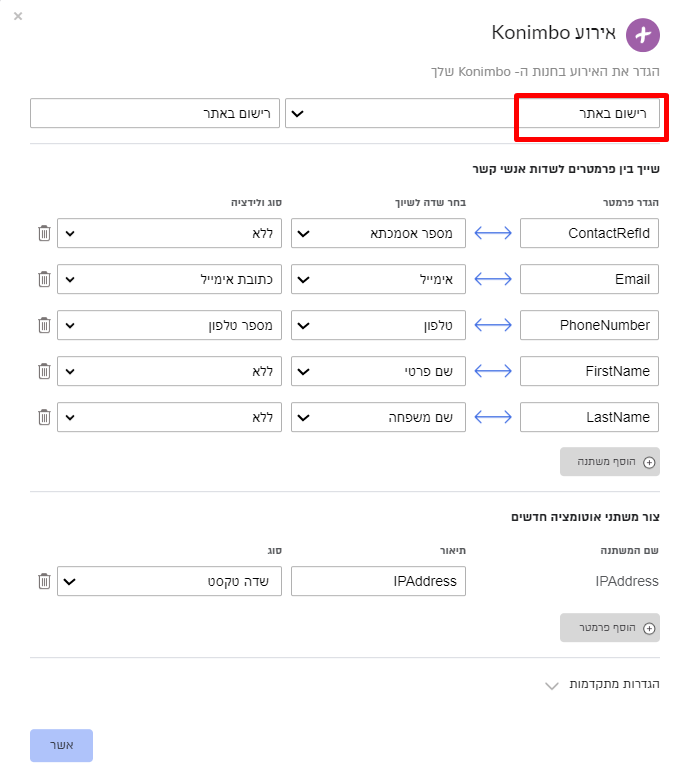This screenshot has height=767, width=683.
Task: Click the arrow link icon beside FirstName
Action: [493, 371]
